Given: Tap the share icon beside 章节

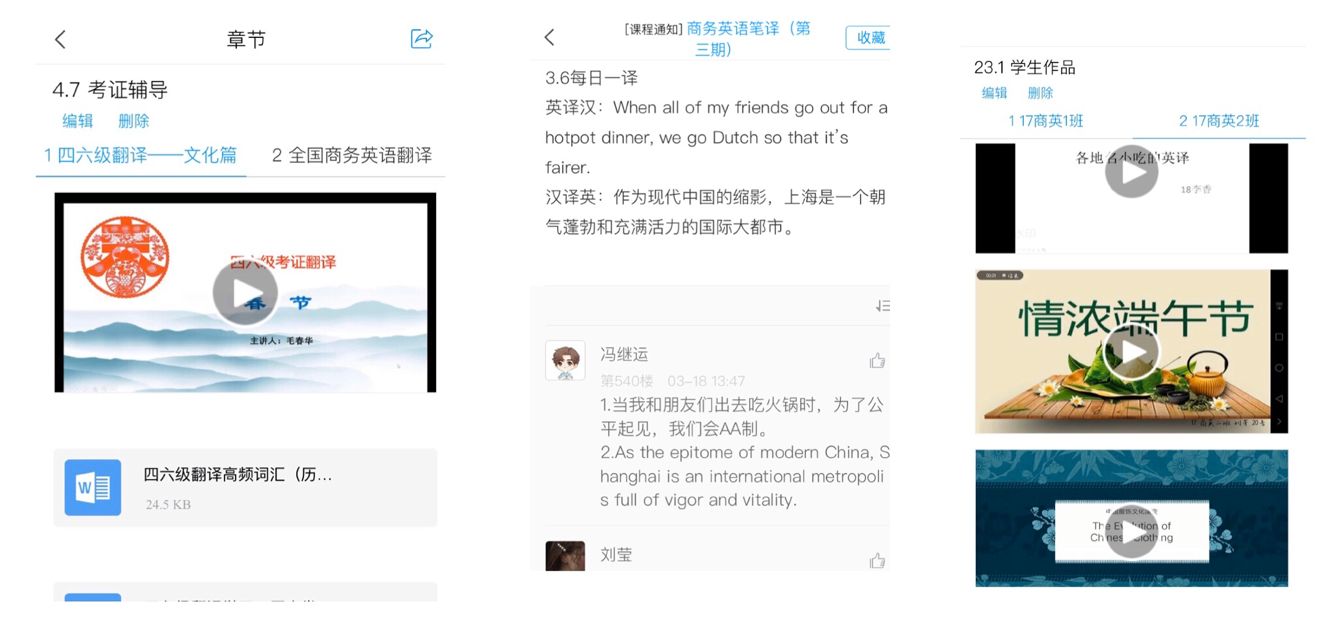Looking at the screenshot, I should [421, 39].
